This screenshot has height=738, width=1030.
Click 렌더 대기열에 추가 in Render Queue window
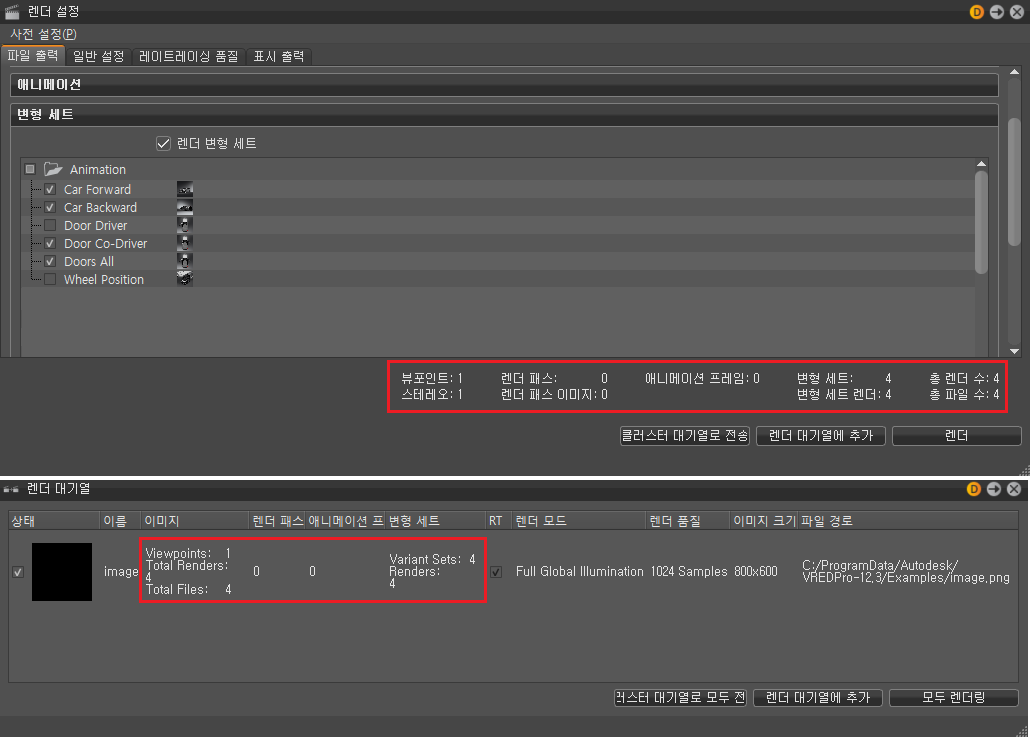click(x=818, y=697)
